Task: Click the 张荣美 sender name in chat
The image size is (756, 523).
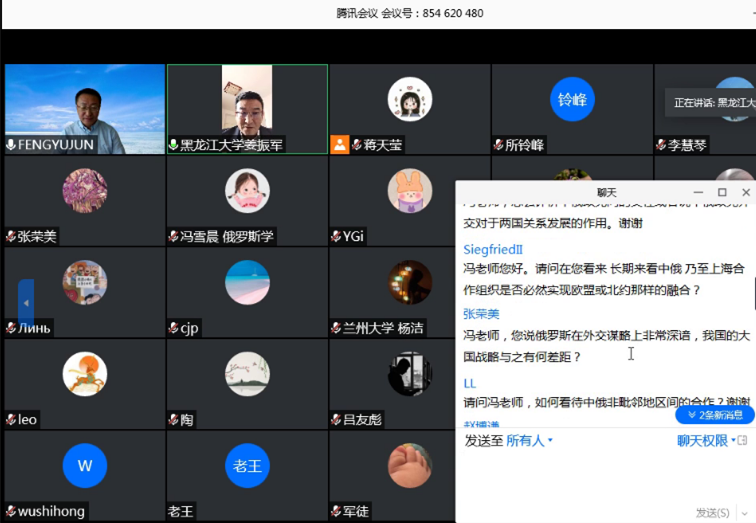Action: pos(481,314)
